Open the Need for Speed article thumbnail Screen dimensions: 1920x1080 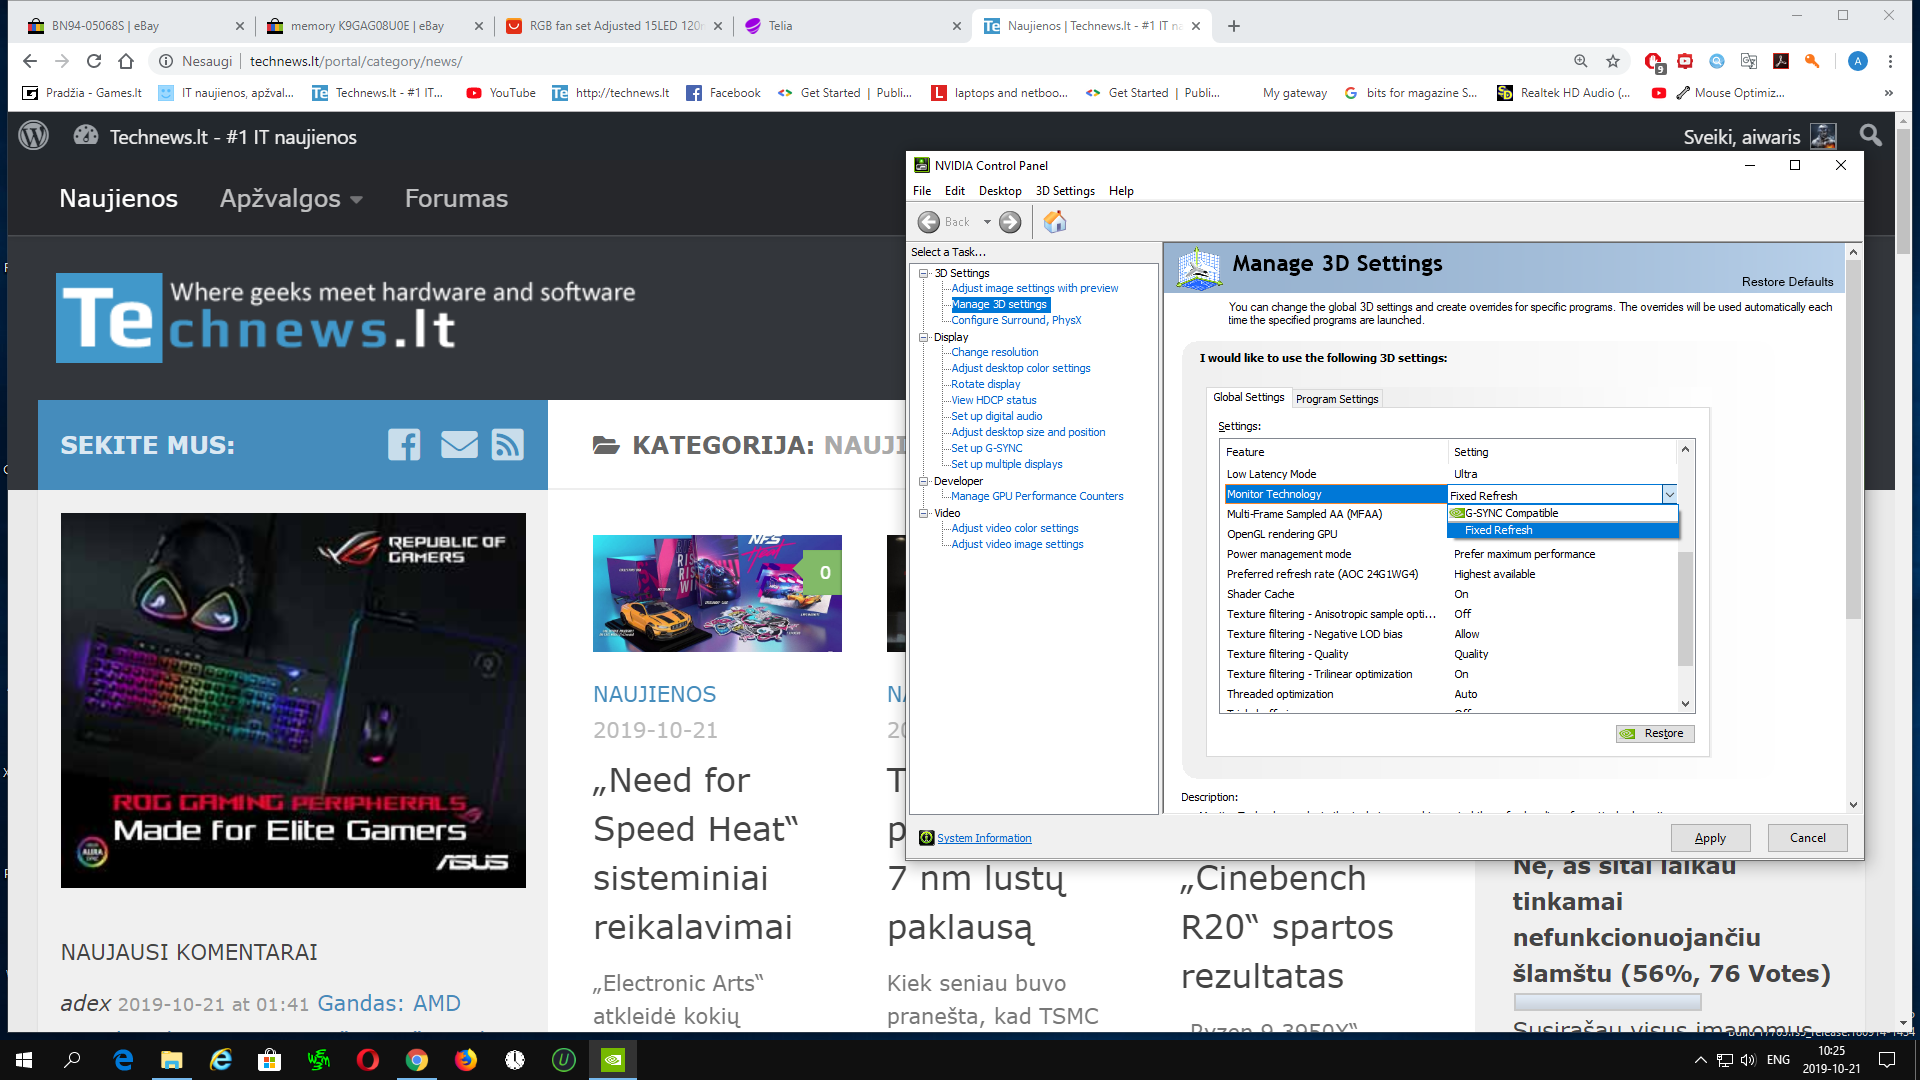717,593
